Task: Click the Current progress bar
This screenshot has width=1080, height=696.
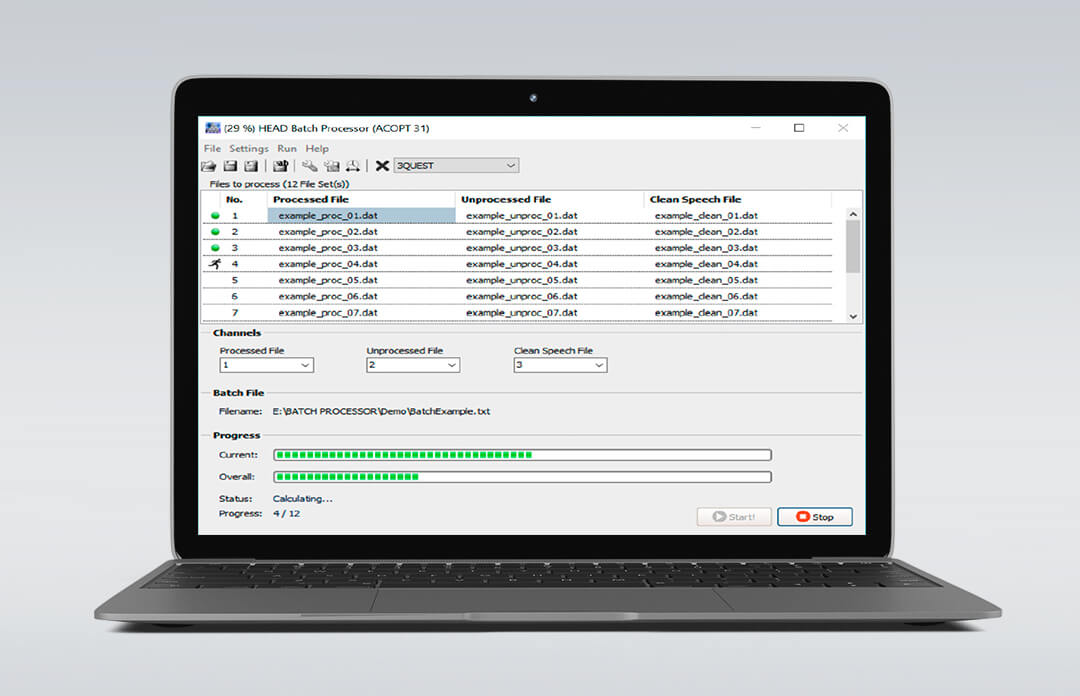Action: [520, 454]
